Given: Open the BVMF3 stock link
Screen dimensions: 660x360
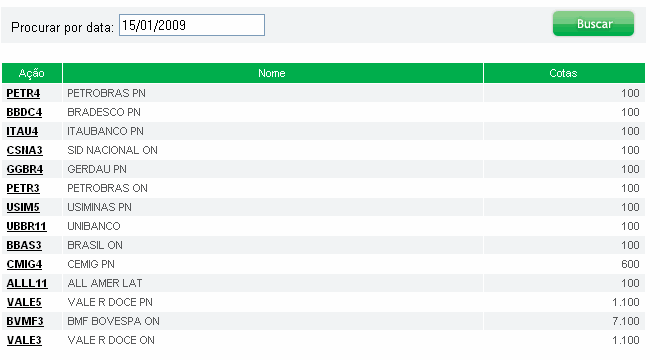Looking at the screenshot, I should click(x=25, y=321).
